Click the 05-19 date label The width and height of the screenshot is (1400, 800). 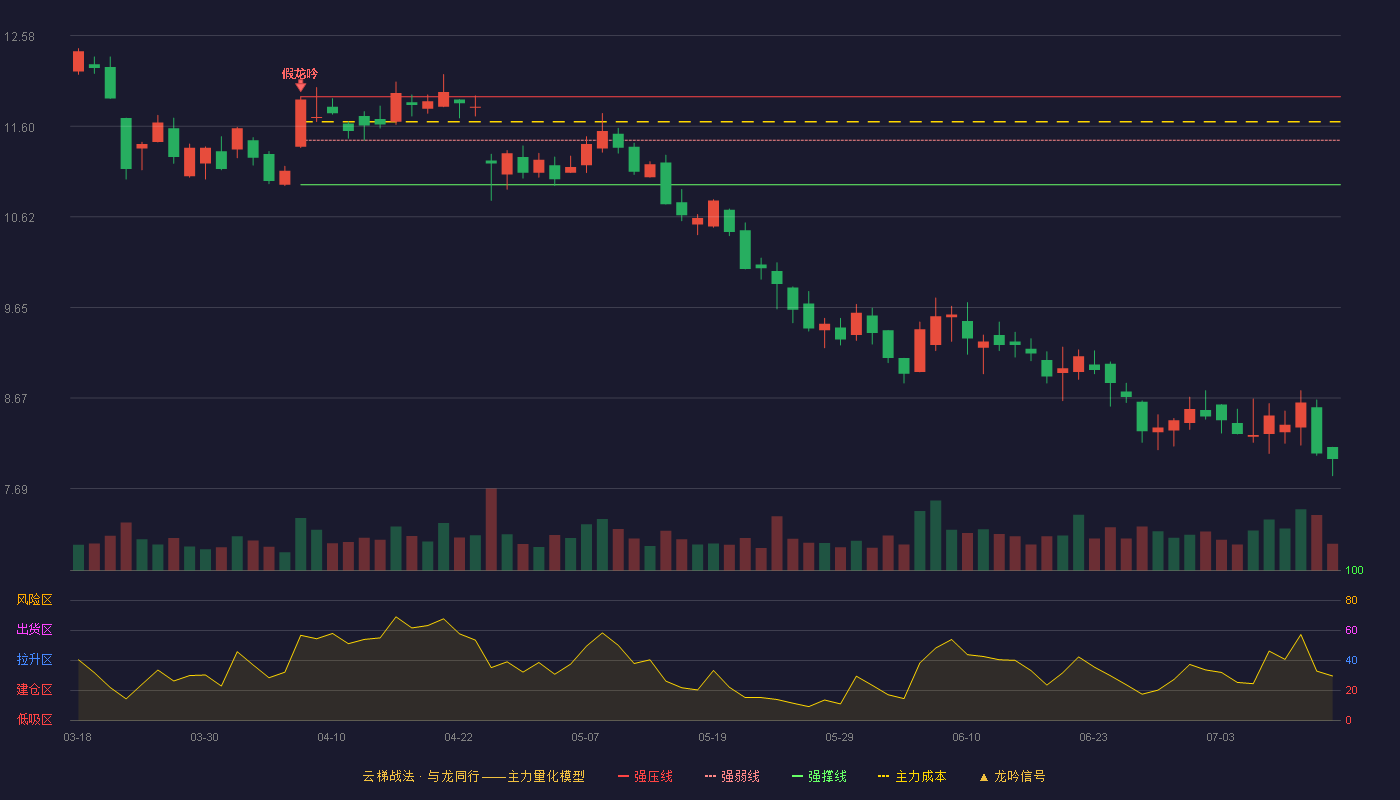point(712,737)
